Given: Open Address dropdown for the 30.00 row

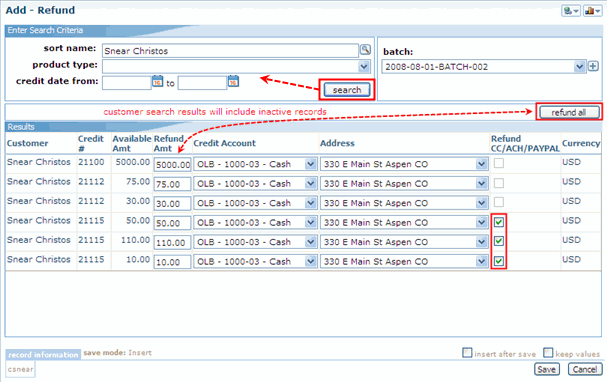Looking at the screenshot, I should pyautogui.click(x=481, y=203).
